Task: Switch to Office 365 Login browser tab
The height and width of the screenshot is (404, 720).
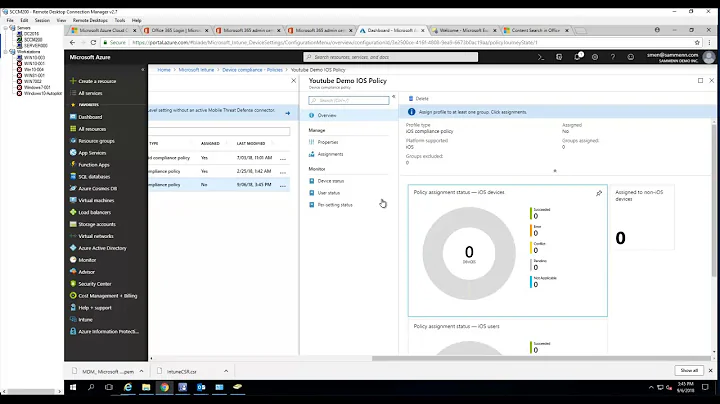Action: 176,30
